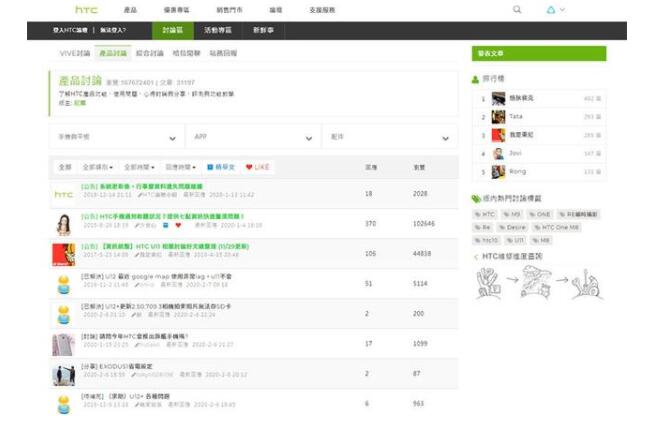Open the EXODUS1 省電設定 thread
The height and width of the screenshot is (422, 647).
point(117,366)
